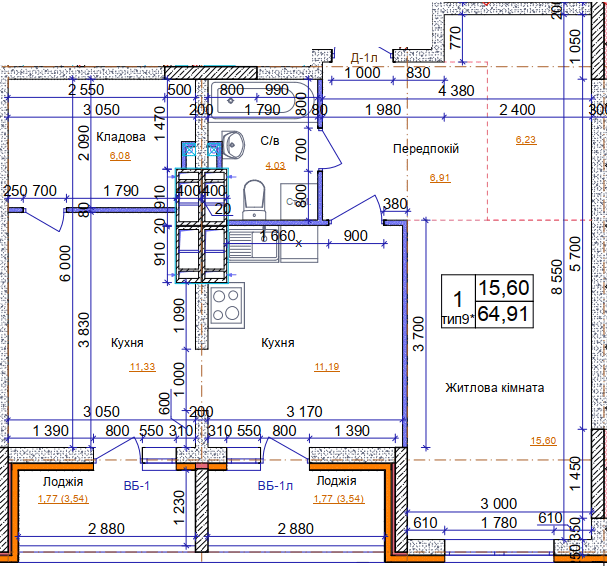
Task: Select the 3 170 dimension text
Action: pyautogui.click(x=304, y=412)
